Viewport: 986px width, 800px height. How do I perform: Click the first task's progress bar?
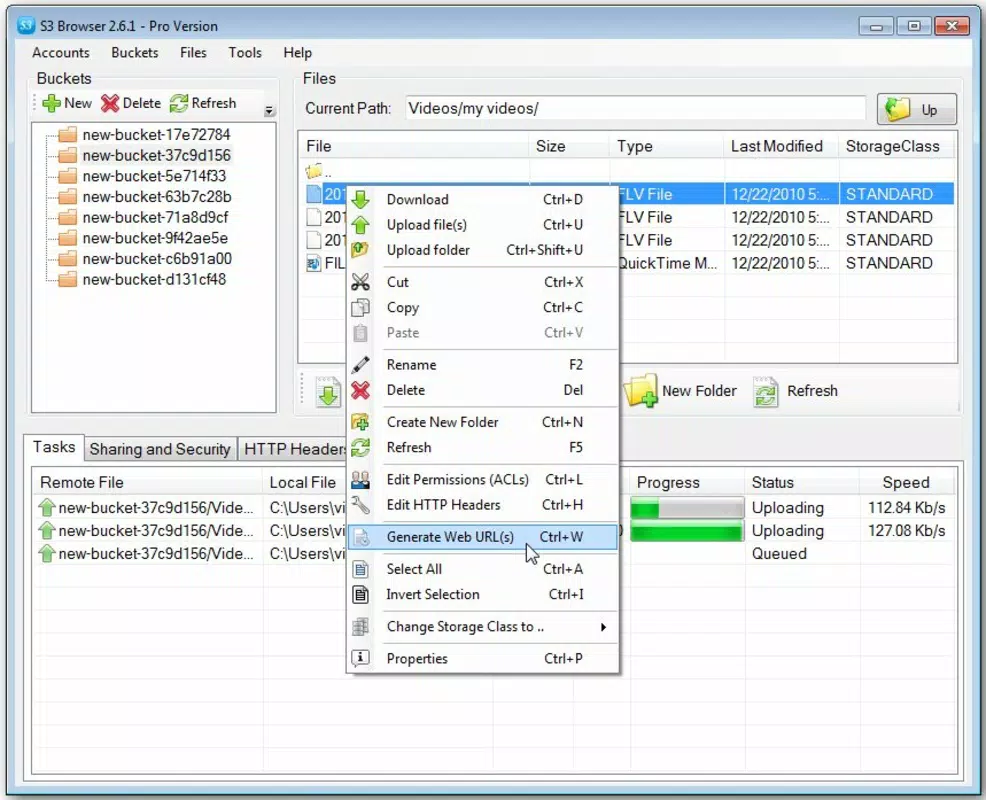pos(687,508)
